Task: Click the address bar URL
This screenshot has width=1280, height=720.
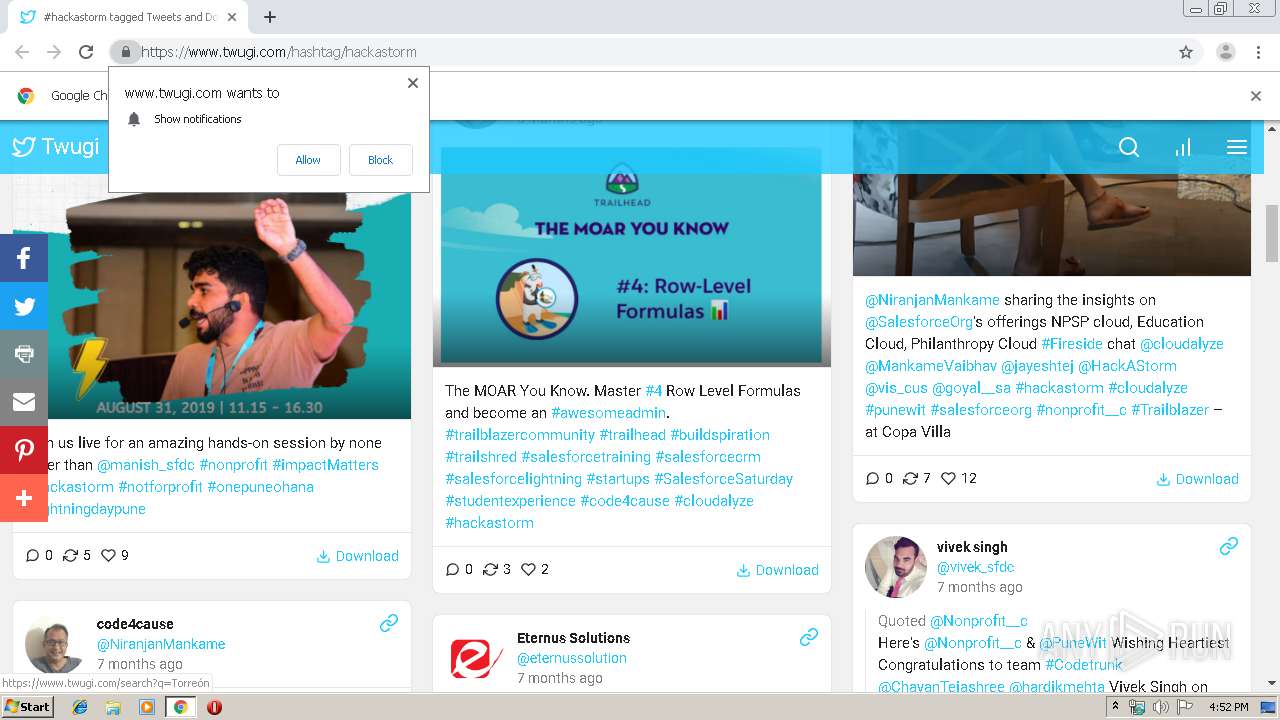Action: tap(279, 52)
